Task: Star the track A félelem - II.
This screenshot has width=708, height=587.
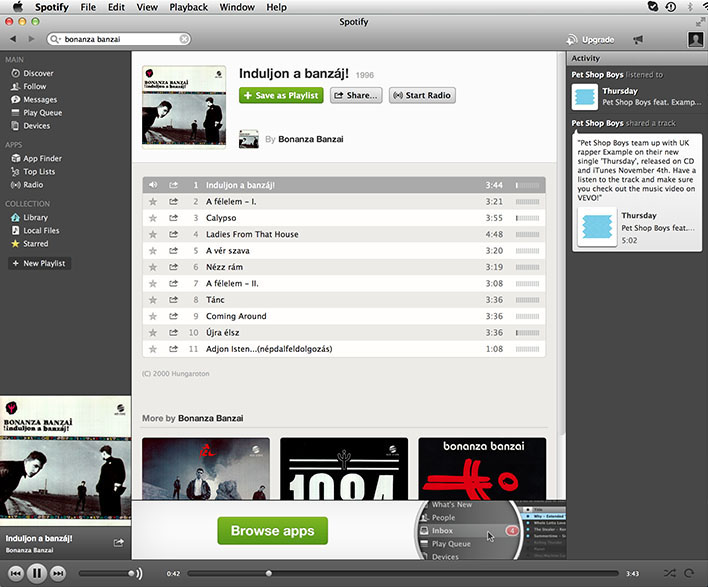Action: (153, 283)
